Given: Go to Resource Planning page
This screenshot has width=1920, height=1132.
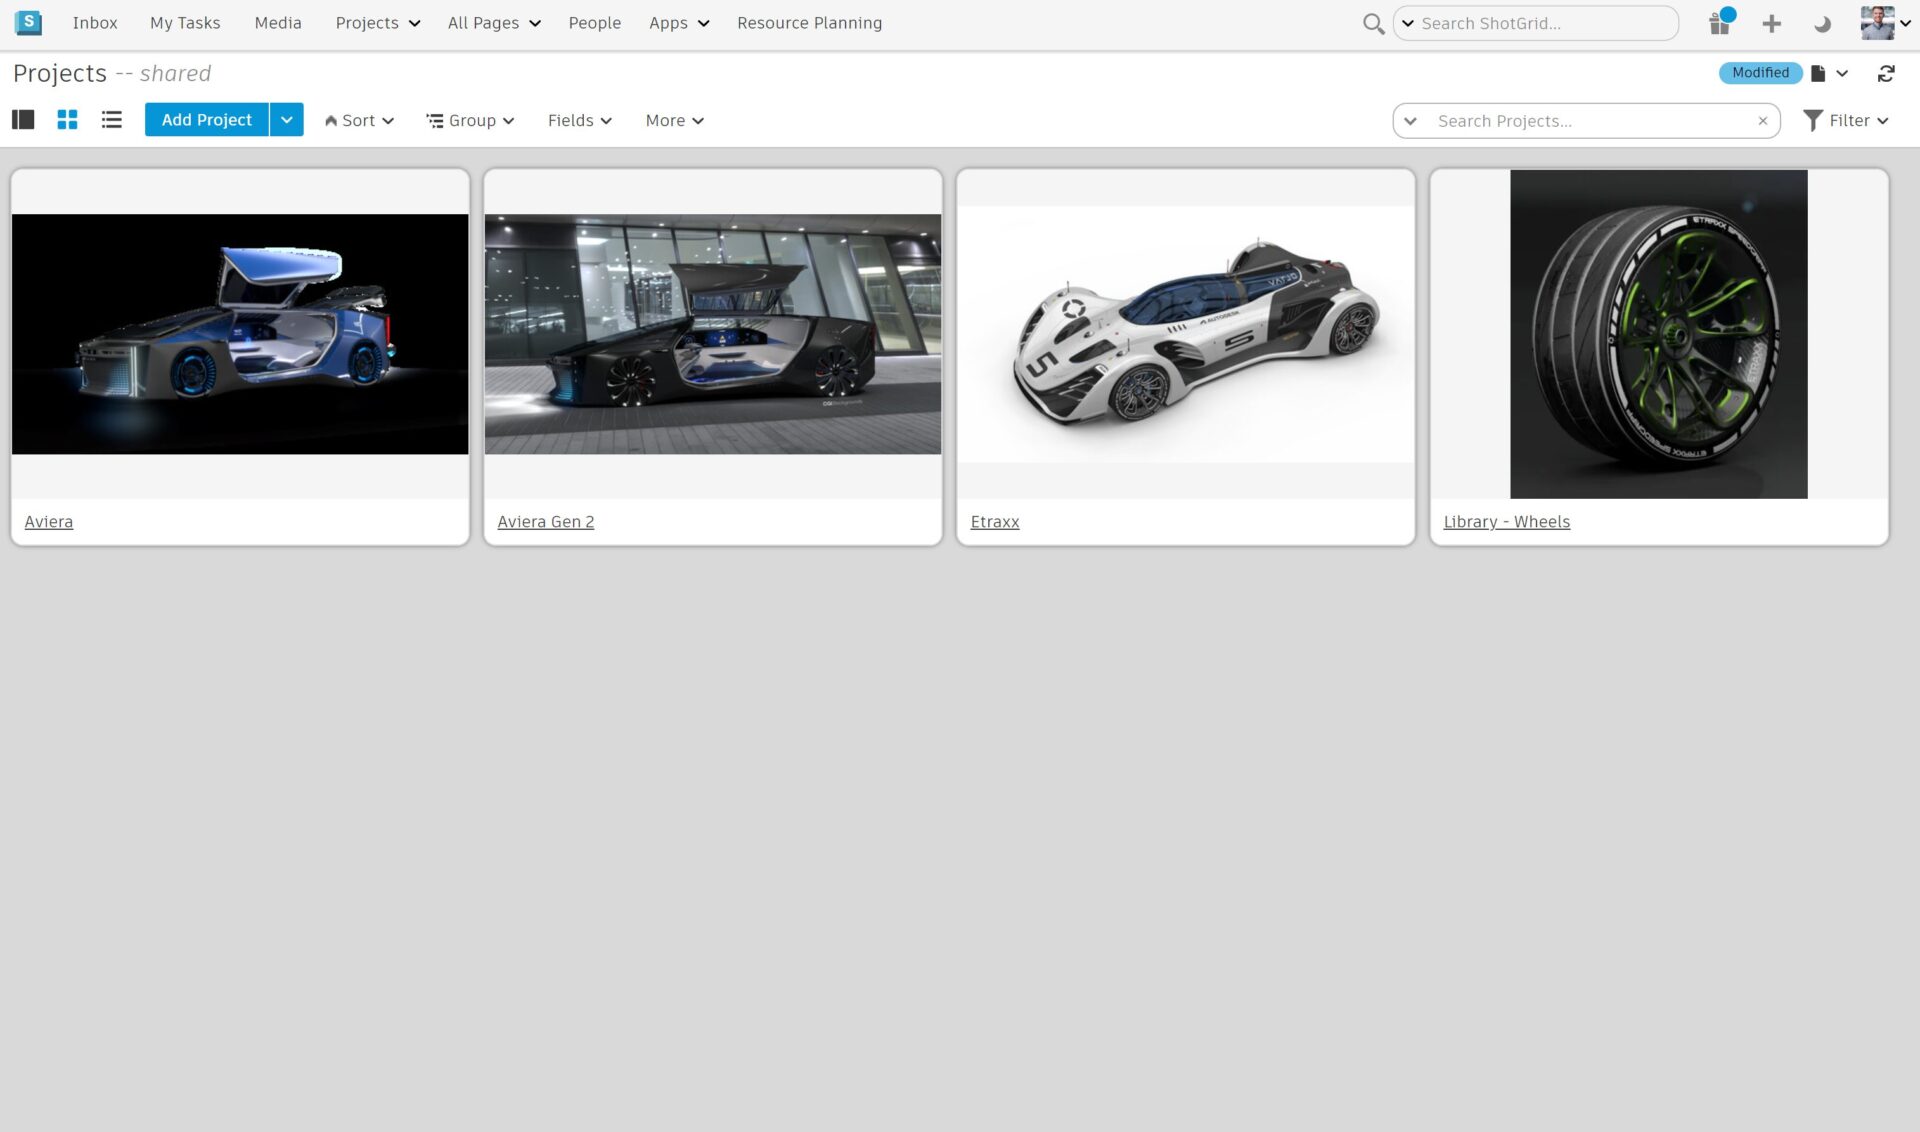Looking at the screenshot, I should [x=809, y=23].
